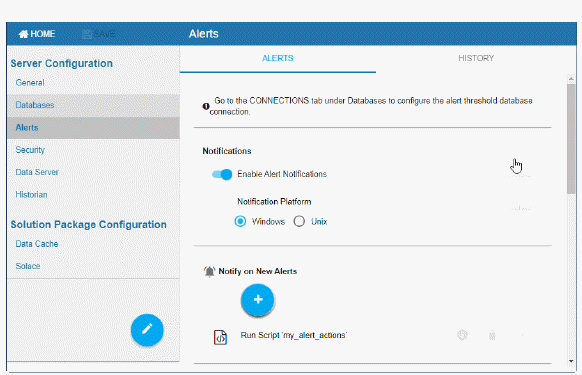This screenshot has height=375, width=582.
Task: Click the Enable Alert Notifications label
Action: (282, 174)
